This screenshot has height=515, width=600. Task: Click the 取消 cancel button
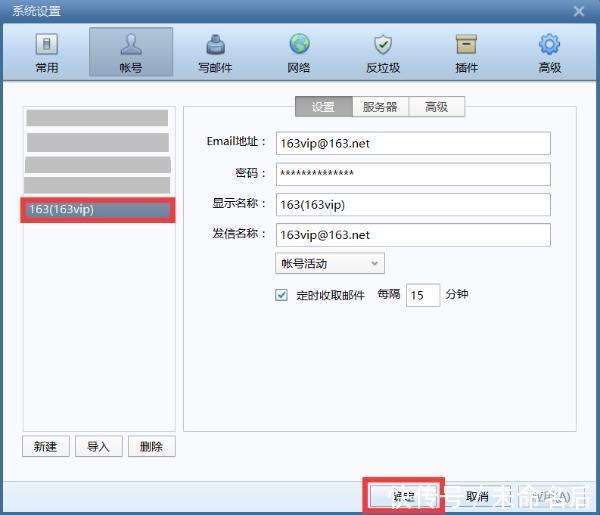click(477, 497)
